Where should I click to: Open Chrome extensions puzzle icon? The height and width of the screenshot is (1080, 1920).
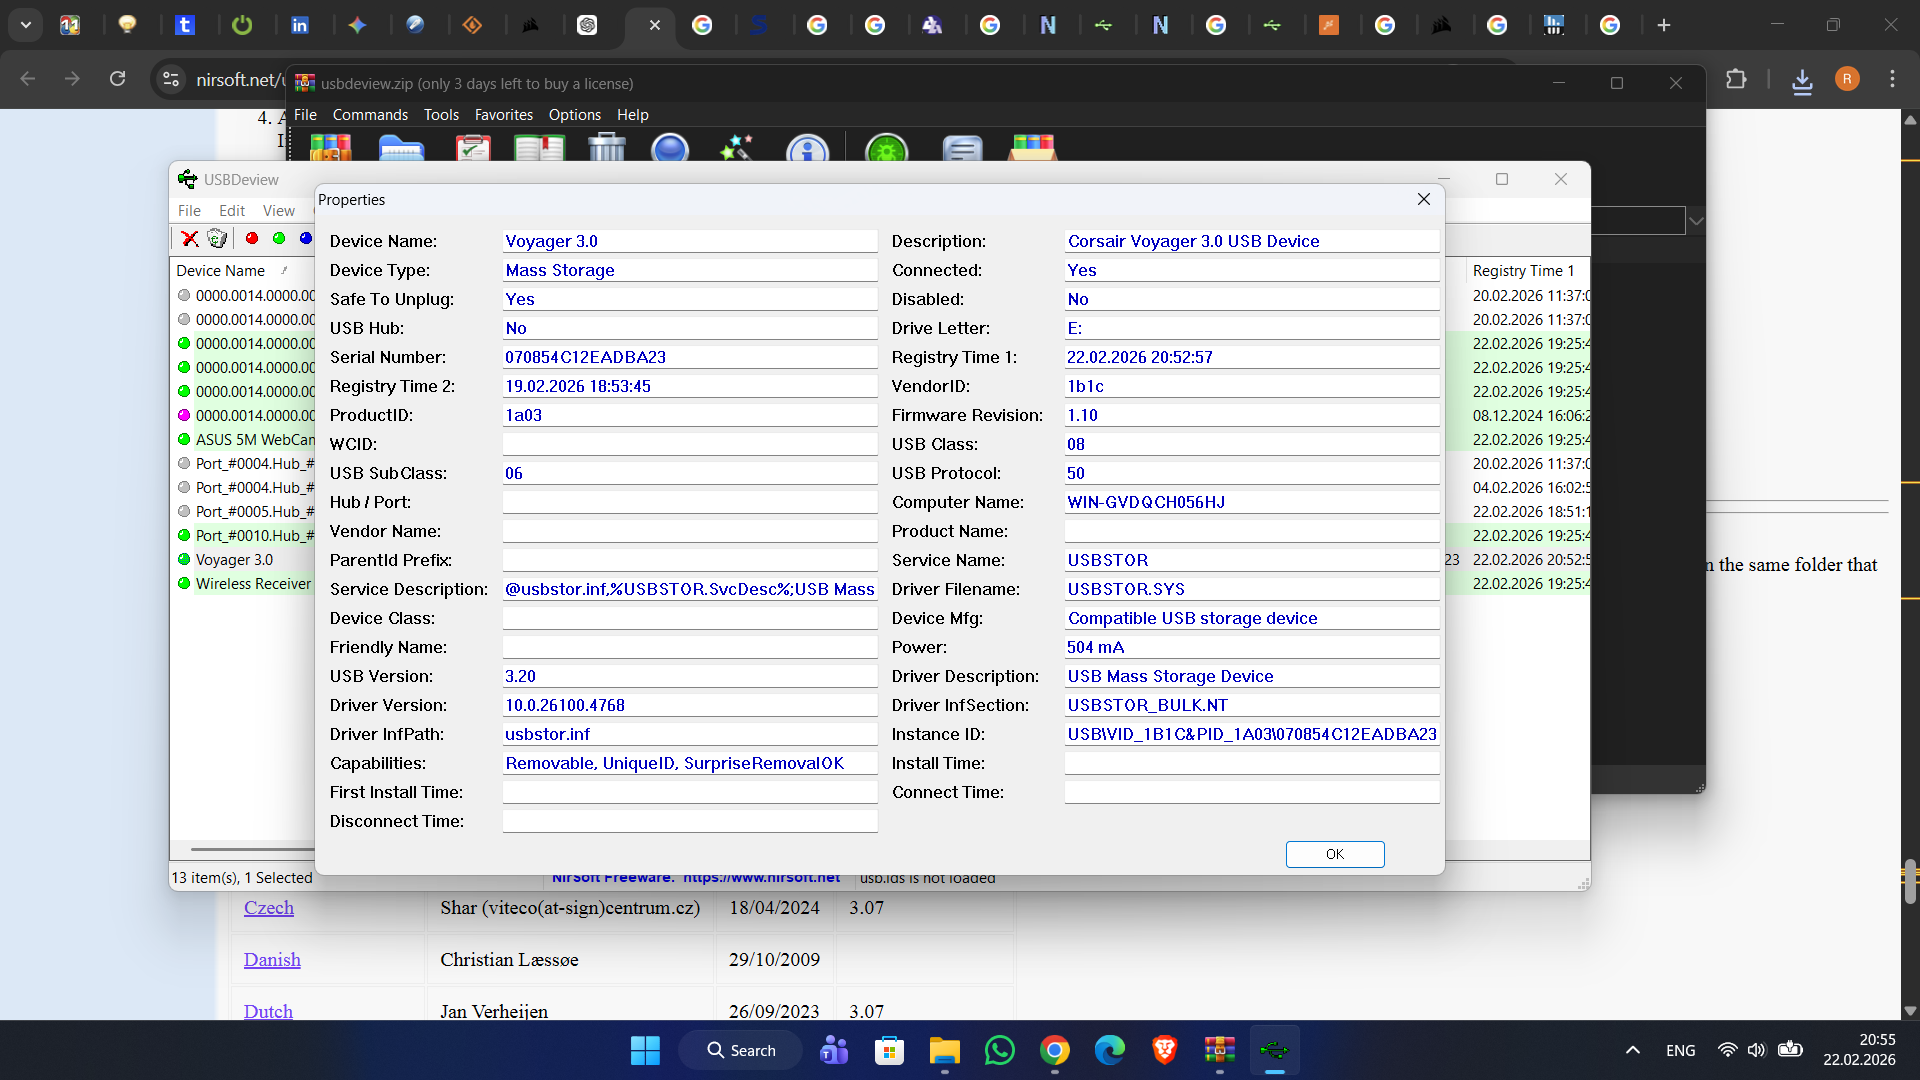1736,79
